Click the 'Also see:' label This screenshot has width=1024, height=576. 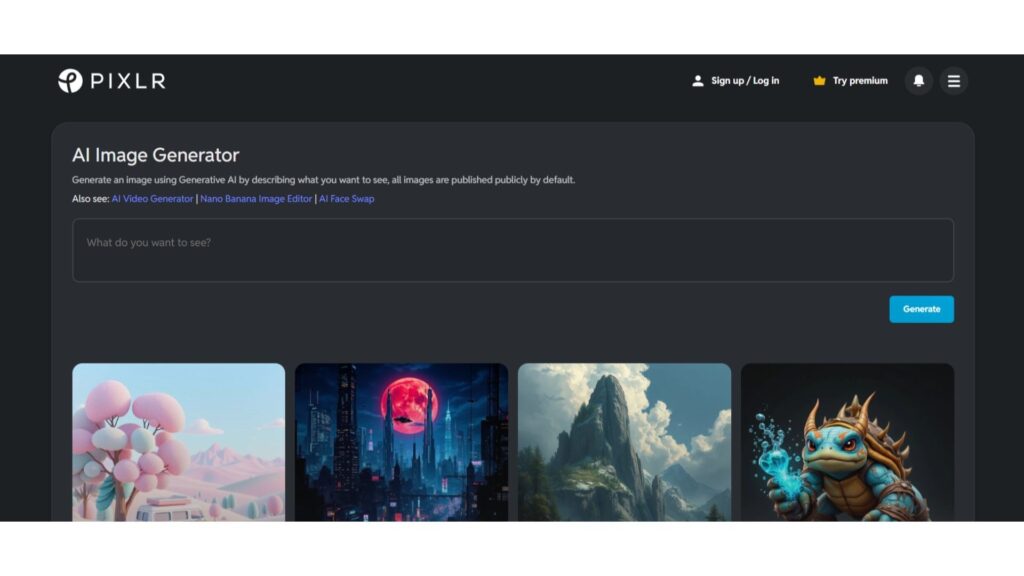click(x=90, y=199)
